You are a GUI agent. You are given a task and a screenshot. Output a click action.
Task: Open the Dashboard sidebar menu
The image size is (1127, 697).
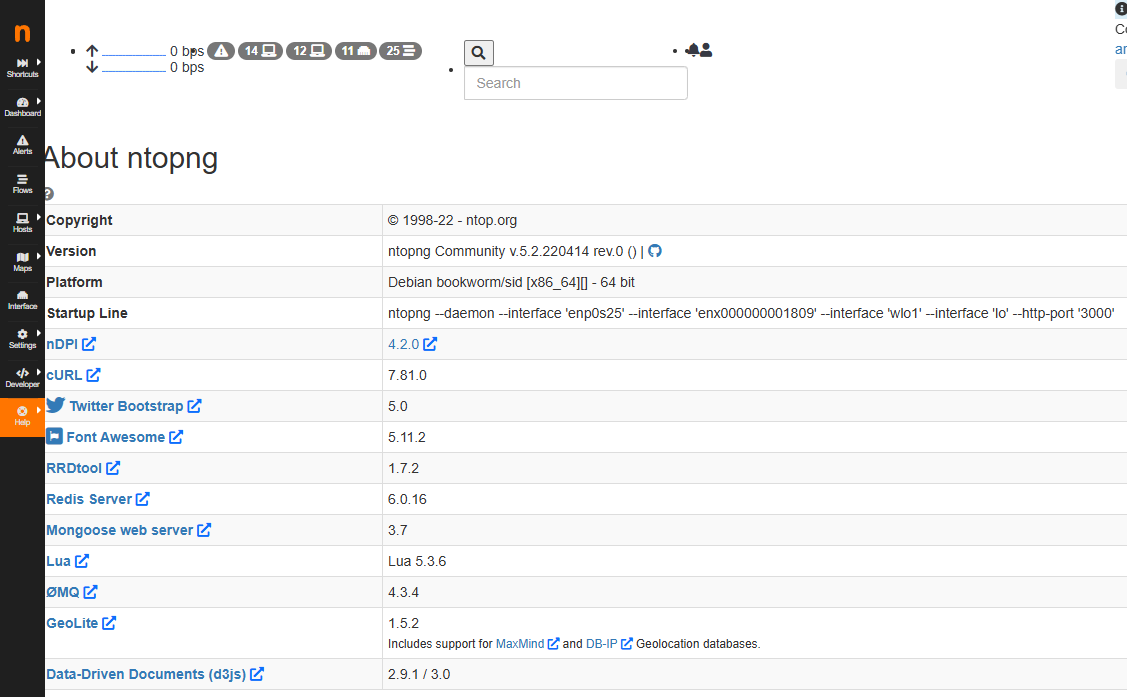[22, 106]
